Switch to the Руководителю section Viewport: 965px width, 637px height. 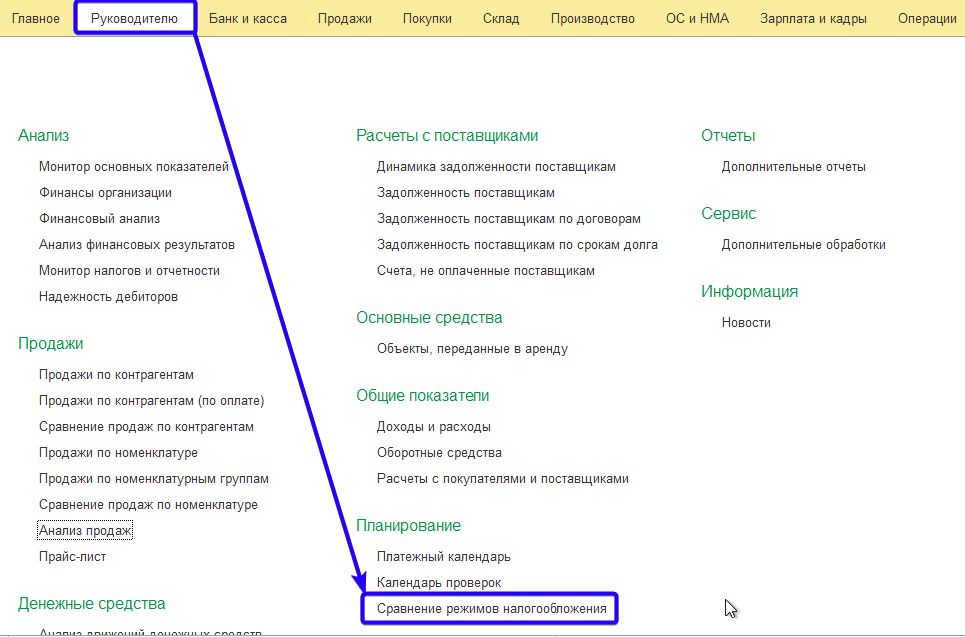pos(134,18)
